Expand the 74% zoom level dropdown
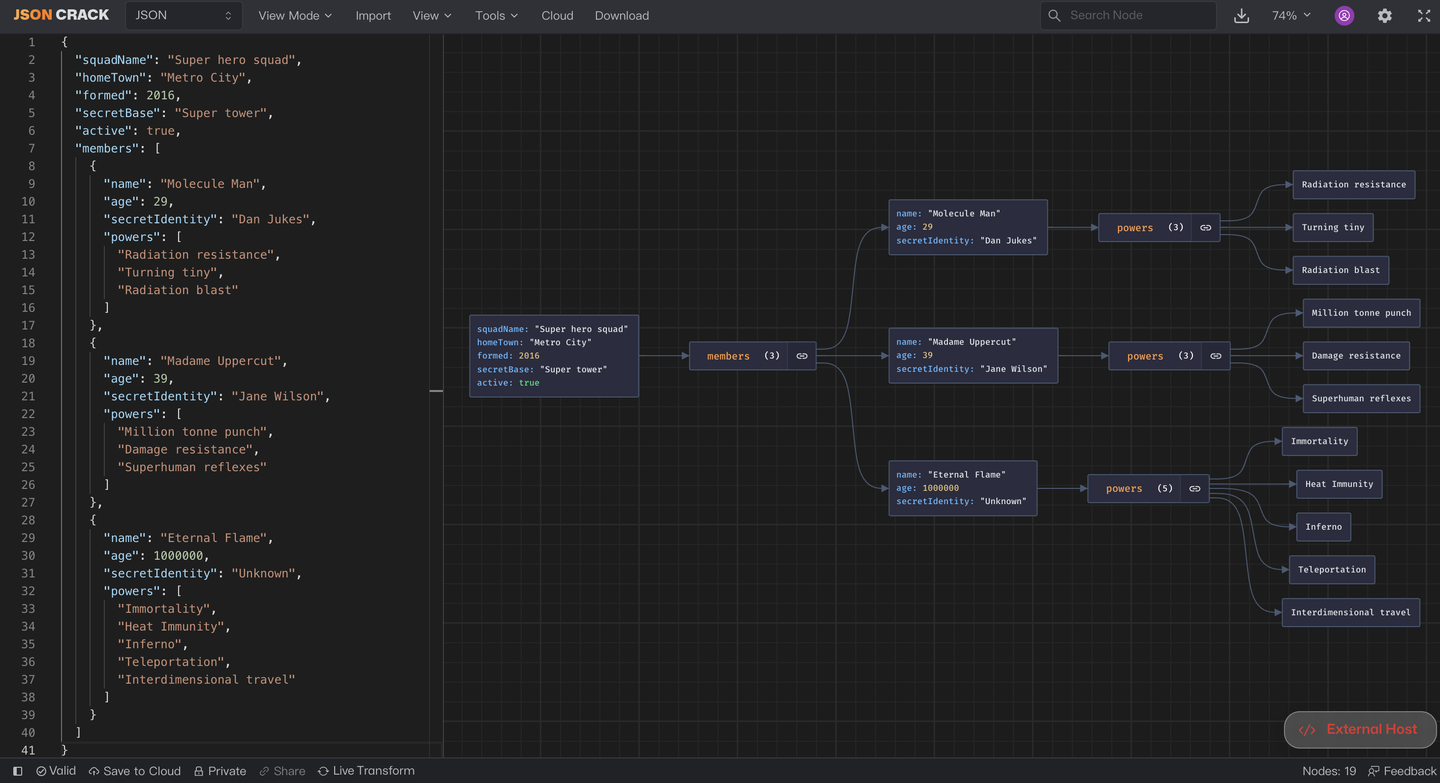 click(x=1291, y=16)
